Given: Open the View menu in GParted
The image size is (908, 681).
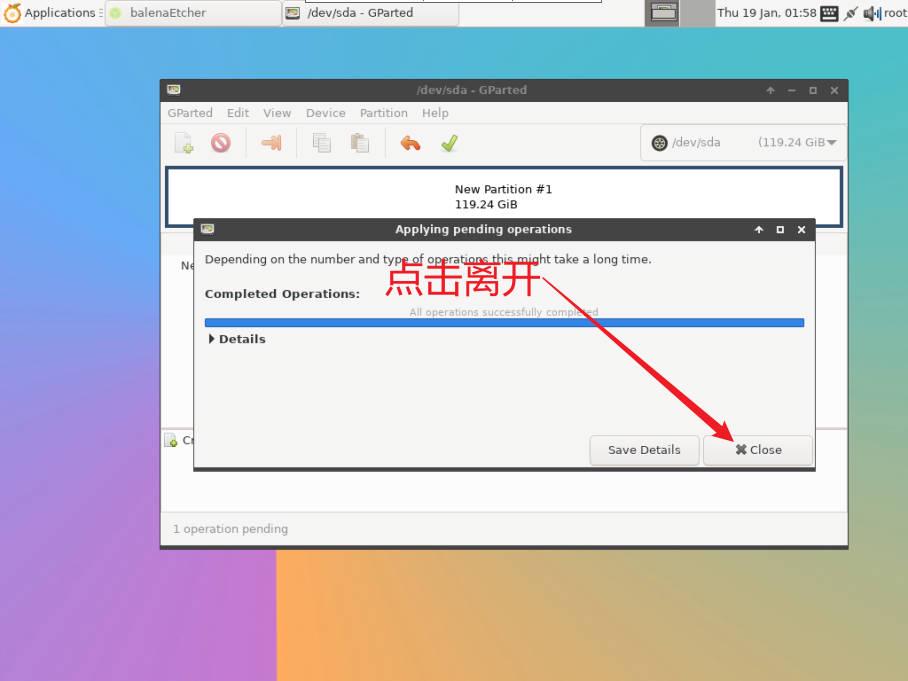Looking at the screenshot, I should (277, 113).
